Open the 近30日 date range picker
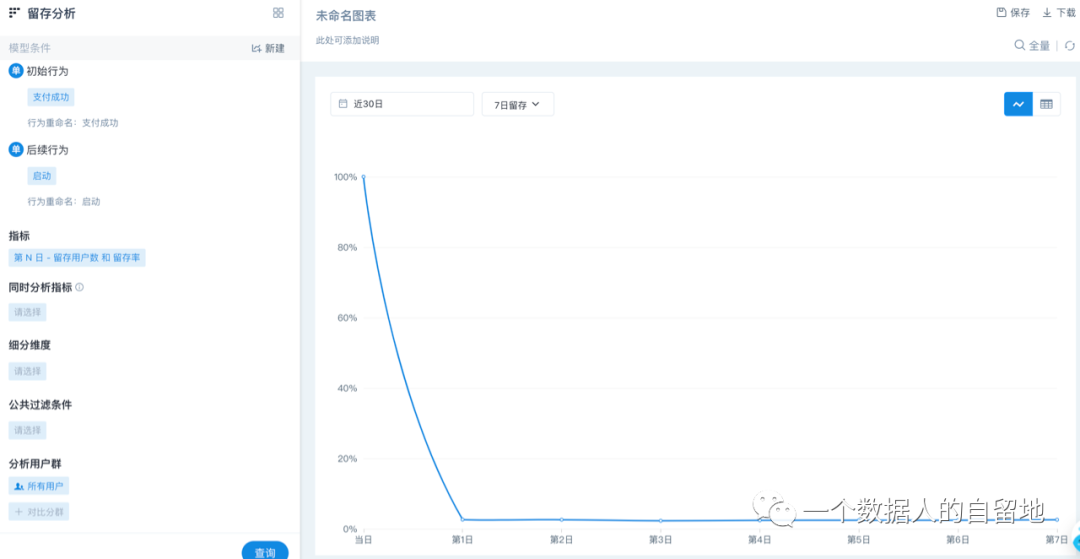The image size is (1080, 559). click(402, 104)
